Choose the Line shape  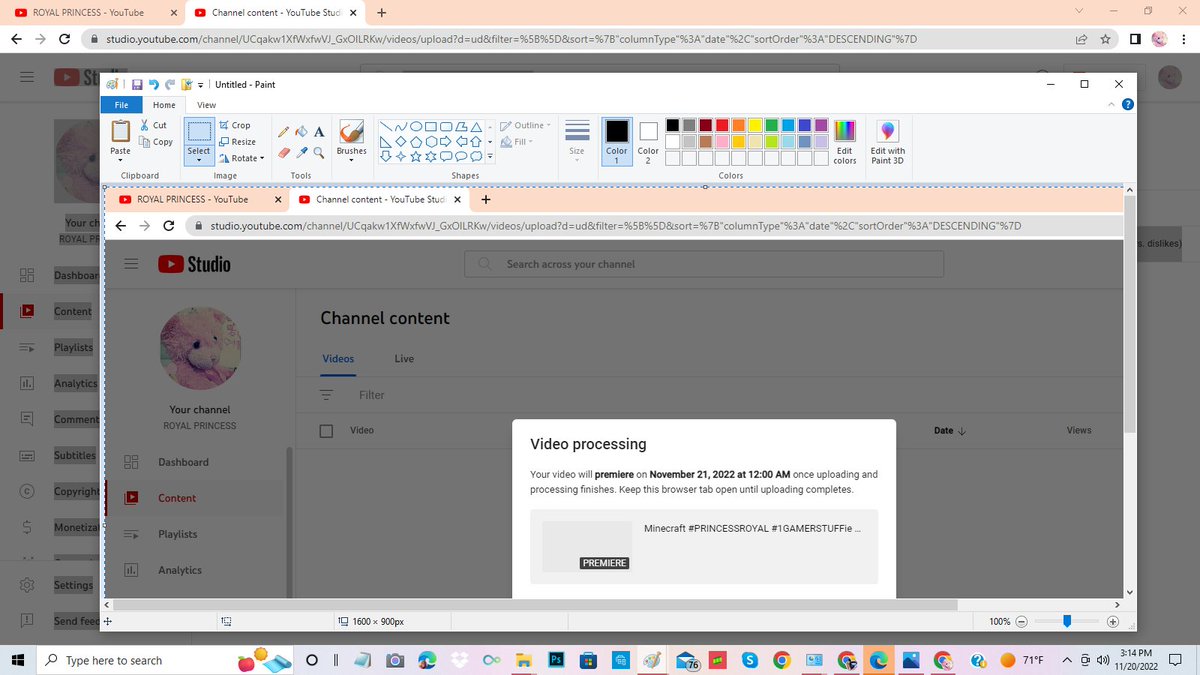[x=385, y=127]
